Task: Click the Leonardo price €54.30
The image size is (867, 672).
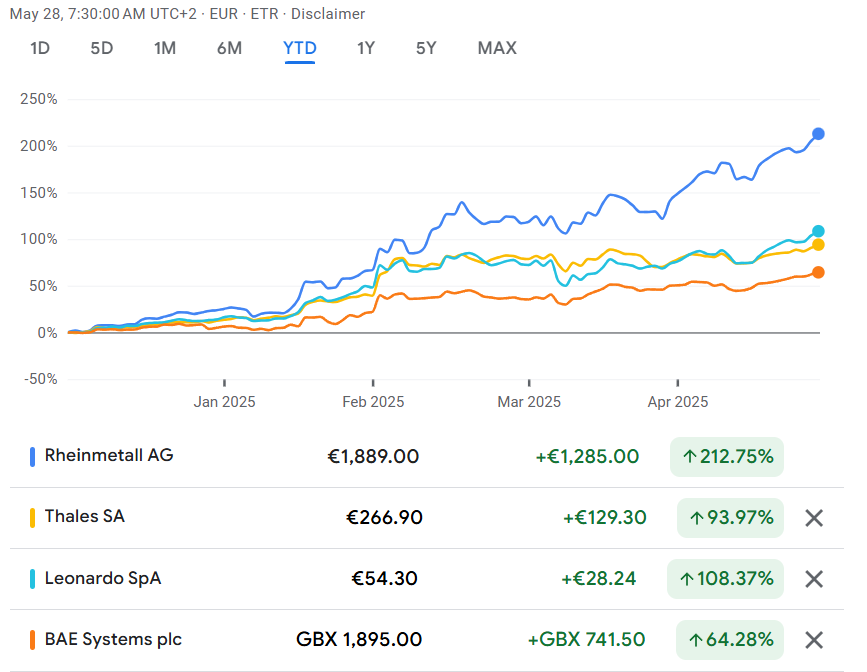Action: point(384,579)
